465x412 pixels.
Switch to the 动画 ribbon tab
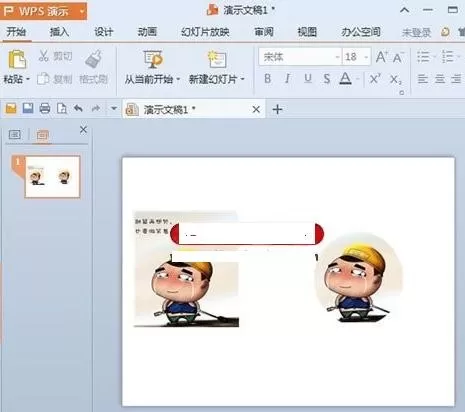click(x=147, y=32)
